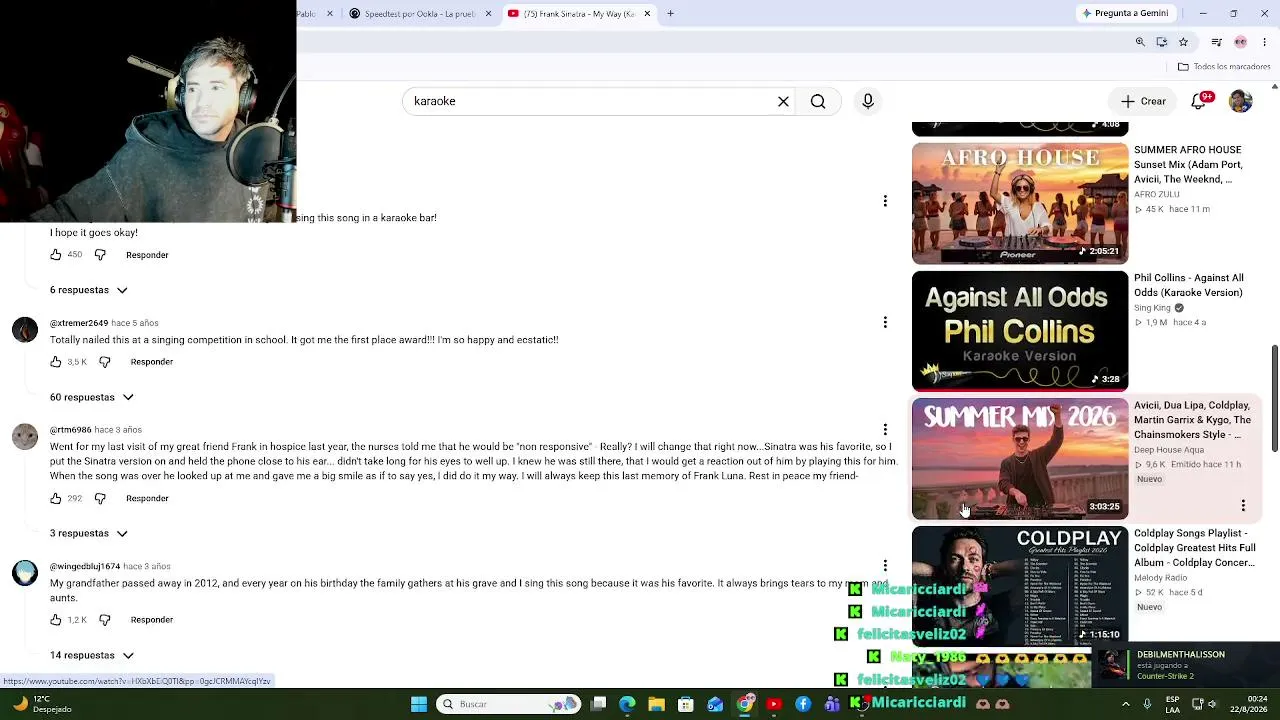The image size is (1280, 720).
Task: Open the ESP LAA language switcher
Action: 1173,704
